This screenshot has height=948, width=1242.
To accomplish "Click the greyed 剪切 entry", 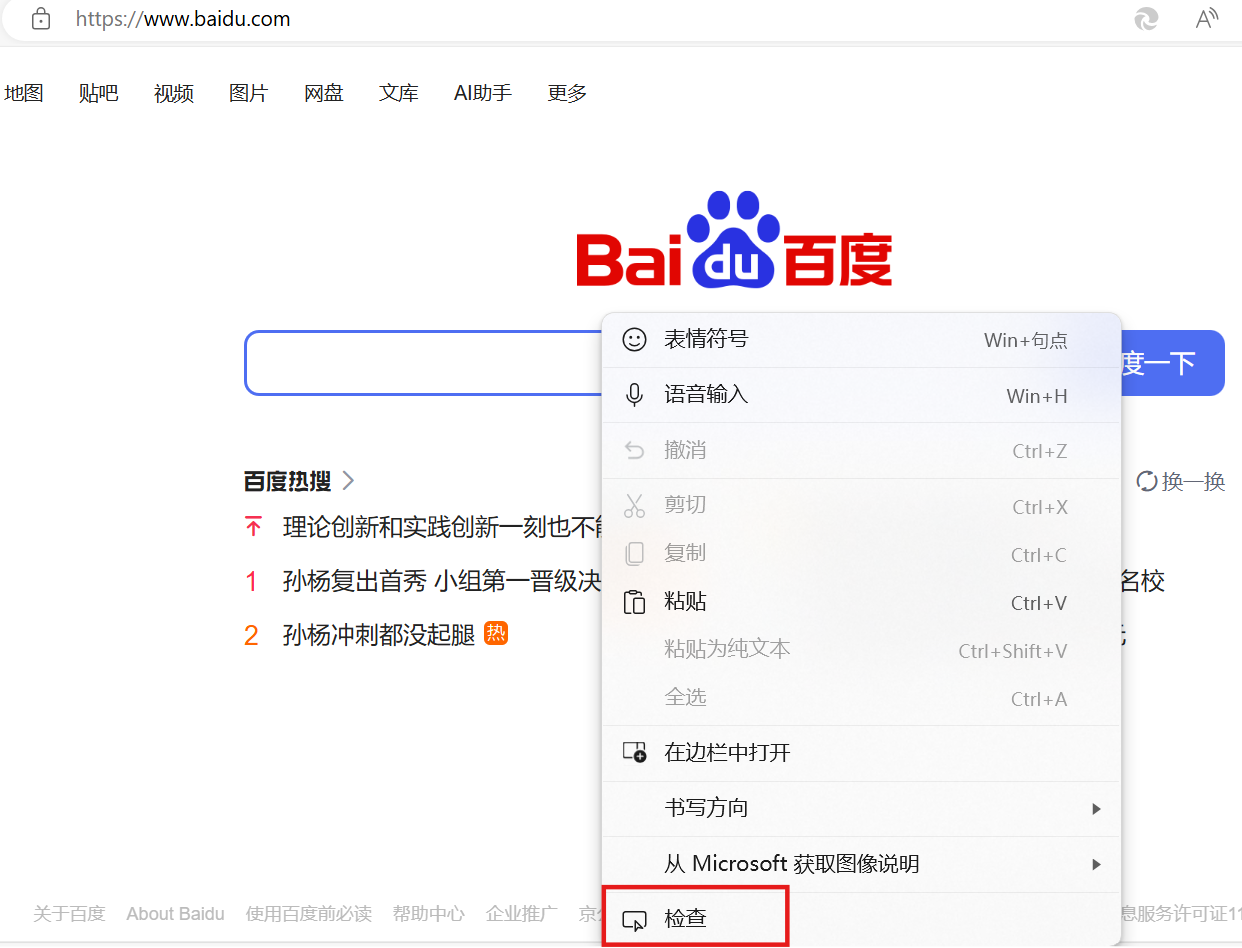I will pyautogui.click(x=861, y=505).
